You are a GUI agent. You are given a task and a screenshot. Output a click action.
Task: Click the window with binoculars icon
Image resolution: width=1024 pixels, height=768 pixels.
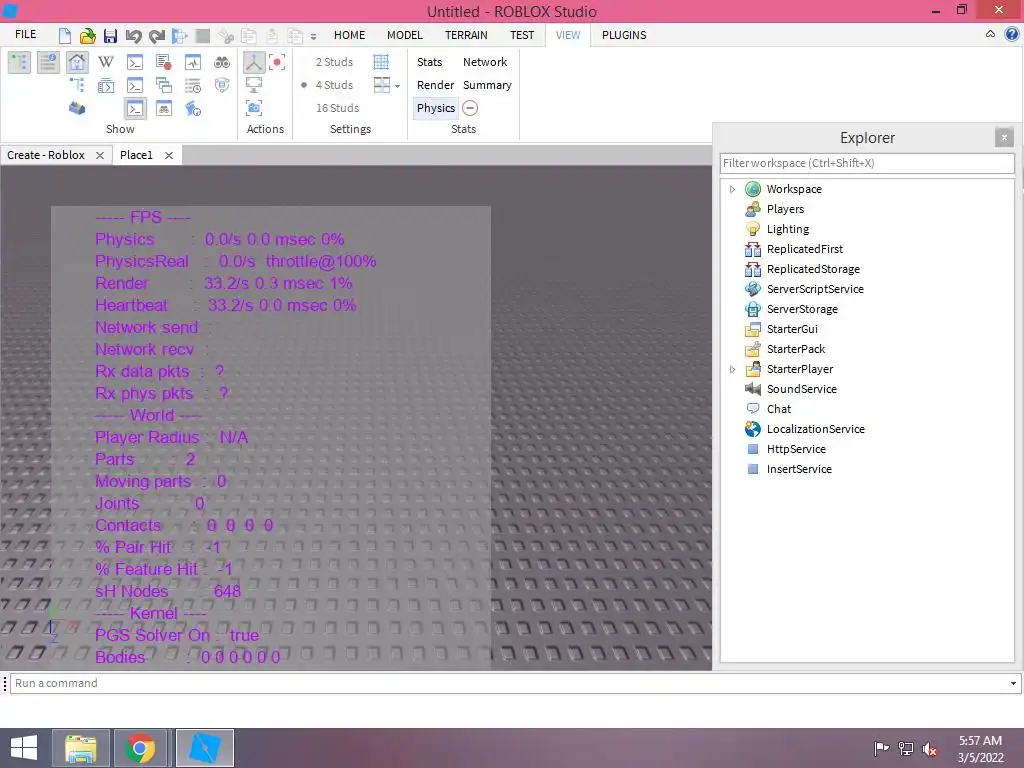(163, 108)
